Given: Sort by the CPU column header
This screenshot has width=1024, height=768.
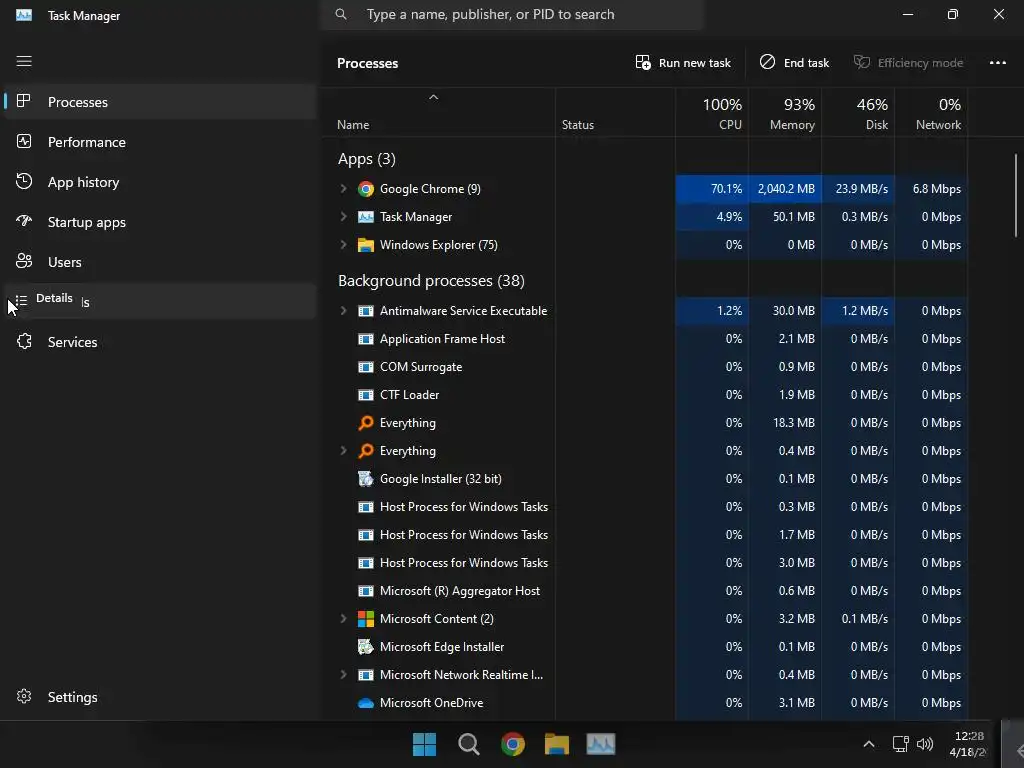Looking at the screenshot, I should point(712,113).
